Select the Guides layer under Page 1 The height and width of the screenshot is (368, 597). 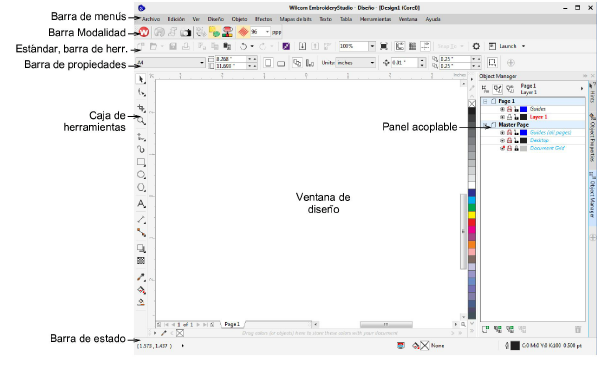(538, 109)
